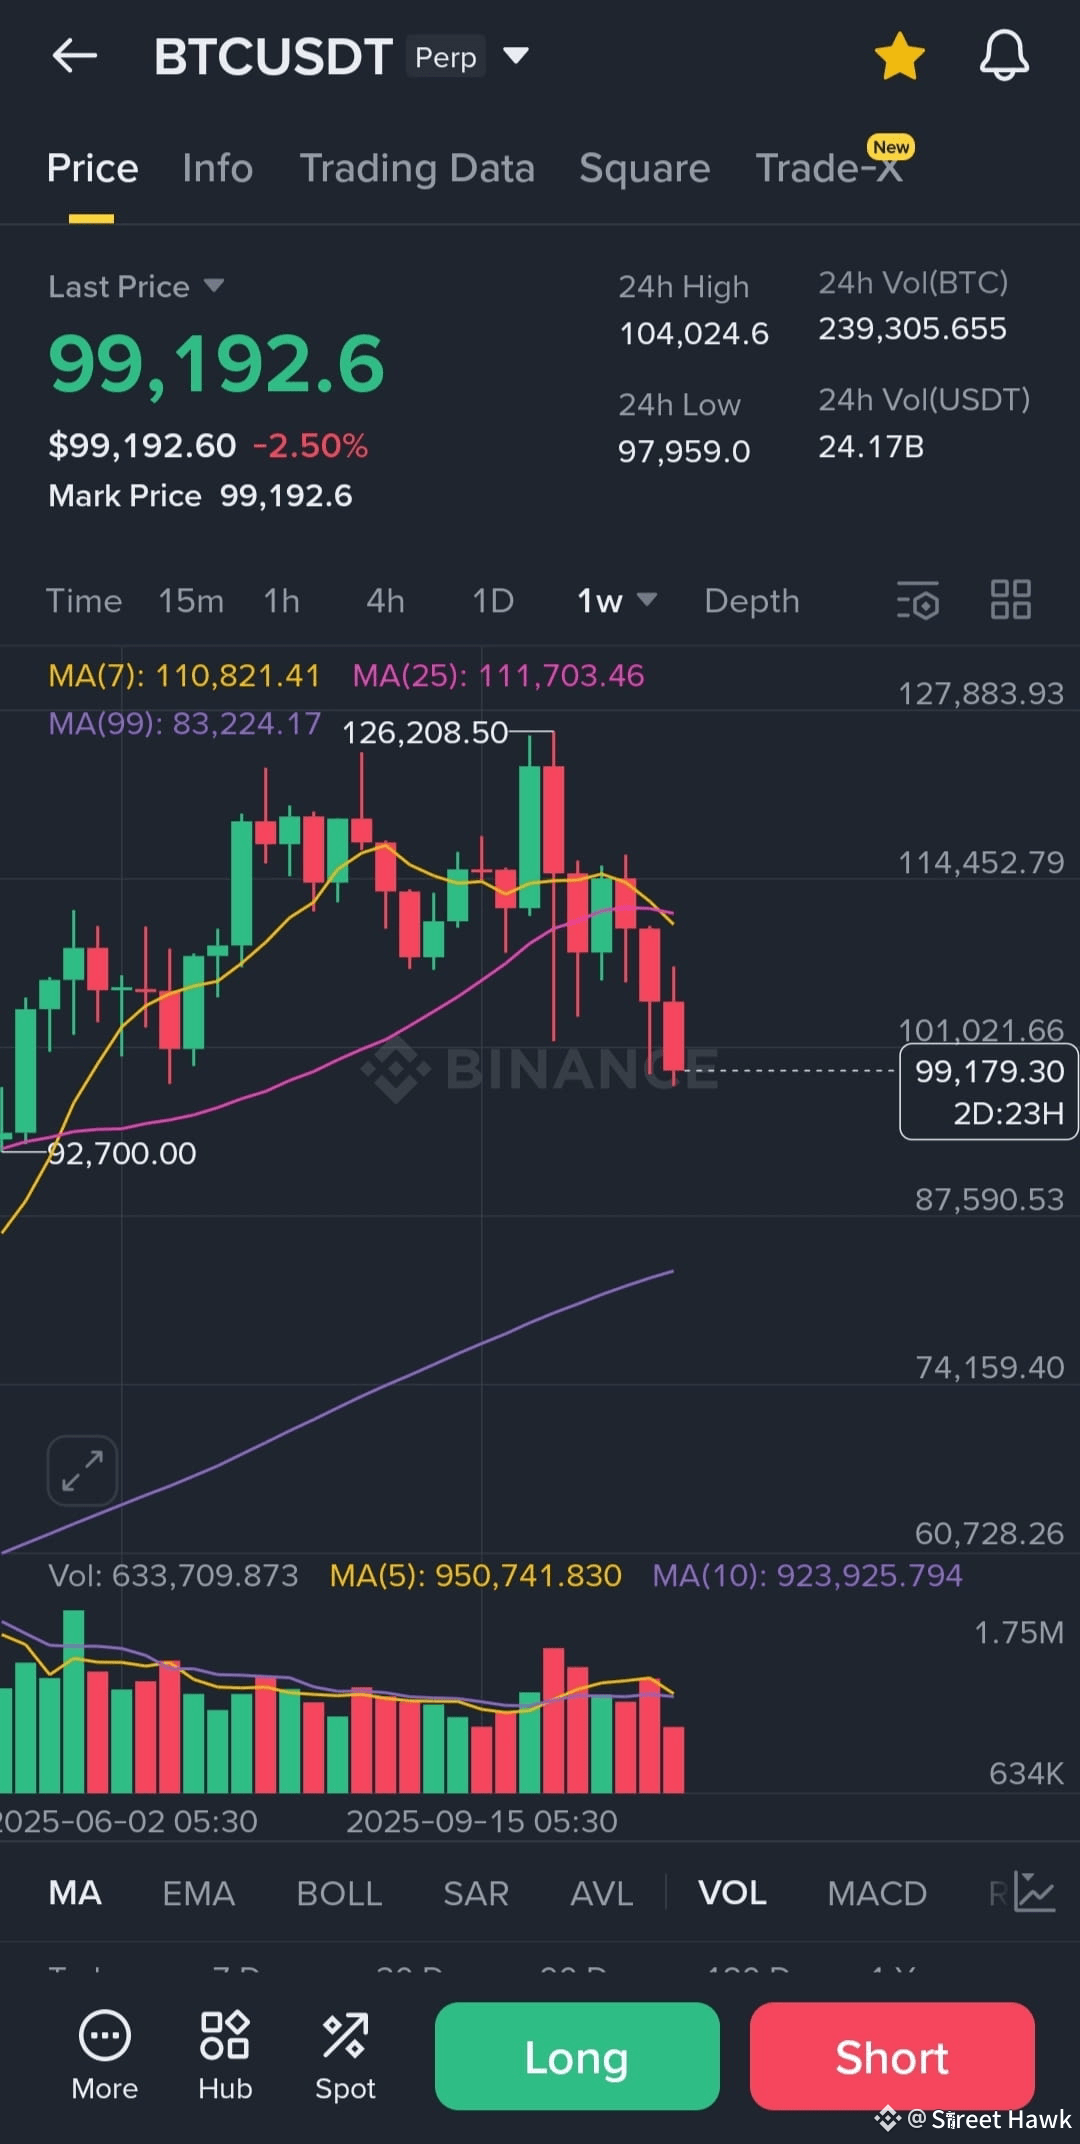The image size is (1080, 2144).
Task: Open the Square tab
Action: pos(644,168)
